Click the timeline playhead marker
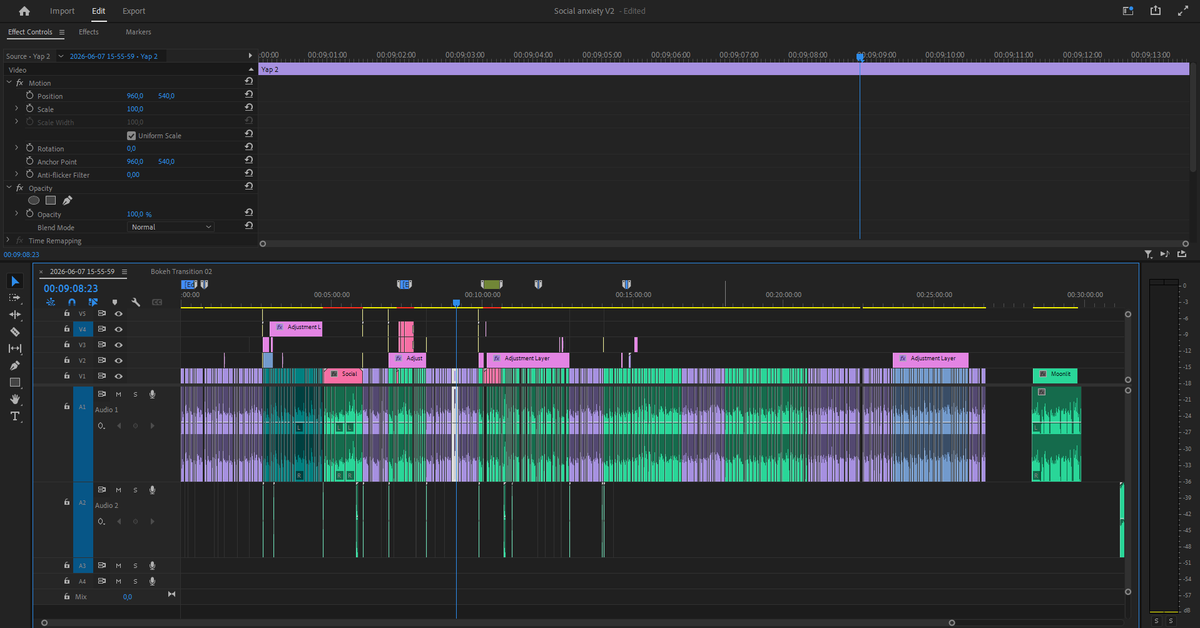The height and width of the screenshot is (628, 1200). 456,303
